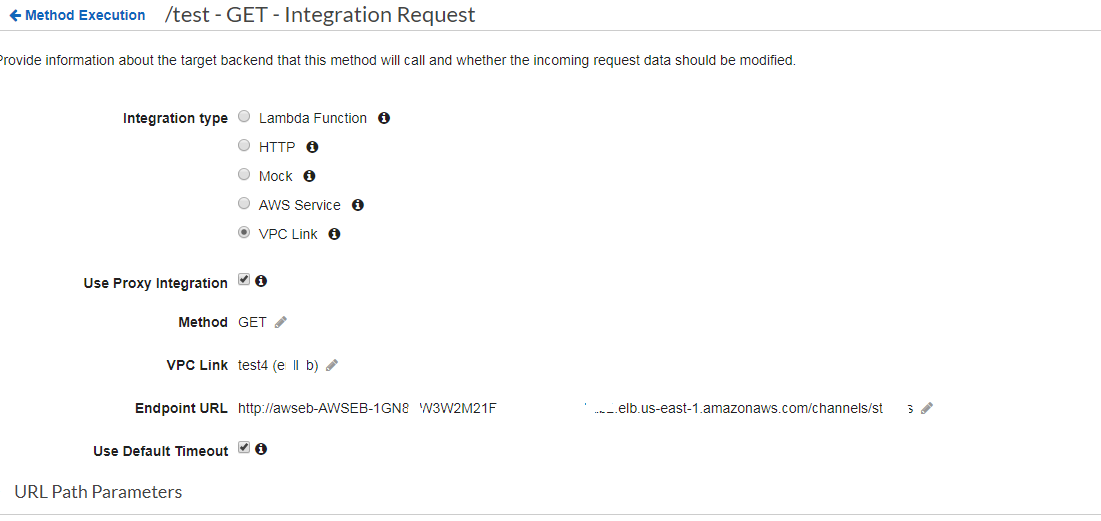The image size is (1101, 521).
Task: Expand URL Path Parameters section
Action: click(x=98, y=492)
